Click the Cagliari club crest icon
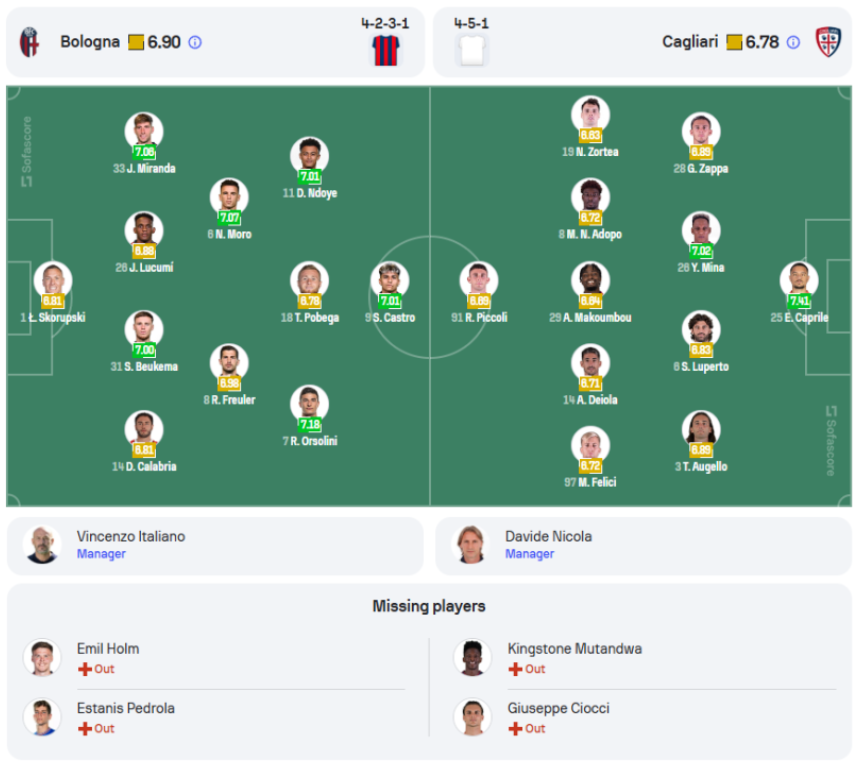868x767 pixels. [828, 42]
